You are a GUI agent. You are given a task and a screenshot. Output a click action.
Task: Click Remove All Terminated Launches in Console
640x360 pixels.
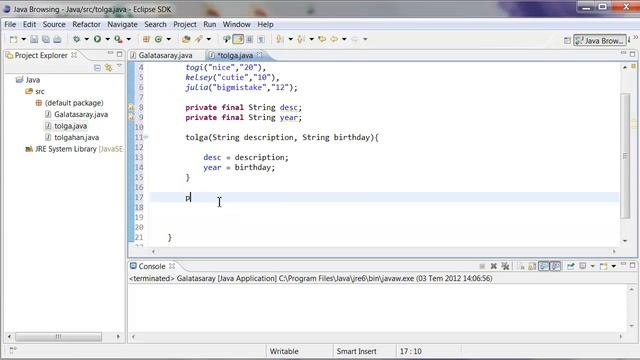pyautogui.click(x=505, y=266)
